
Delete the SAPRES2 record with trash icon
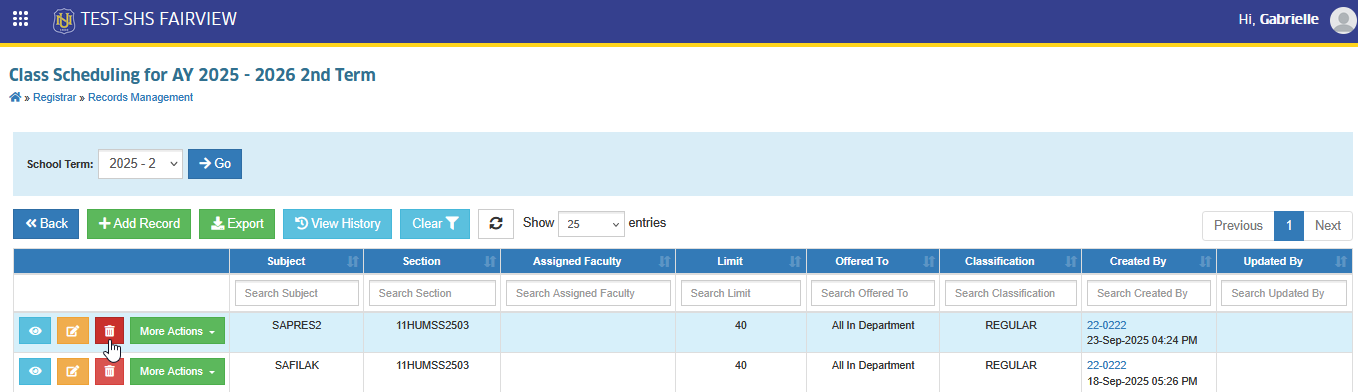click(110, 331)
